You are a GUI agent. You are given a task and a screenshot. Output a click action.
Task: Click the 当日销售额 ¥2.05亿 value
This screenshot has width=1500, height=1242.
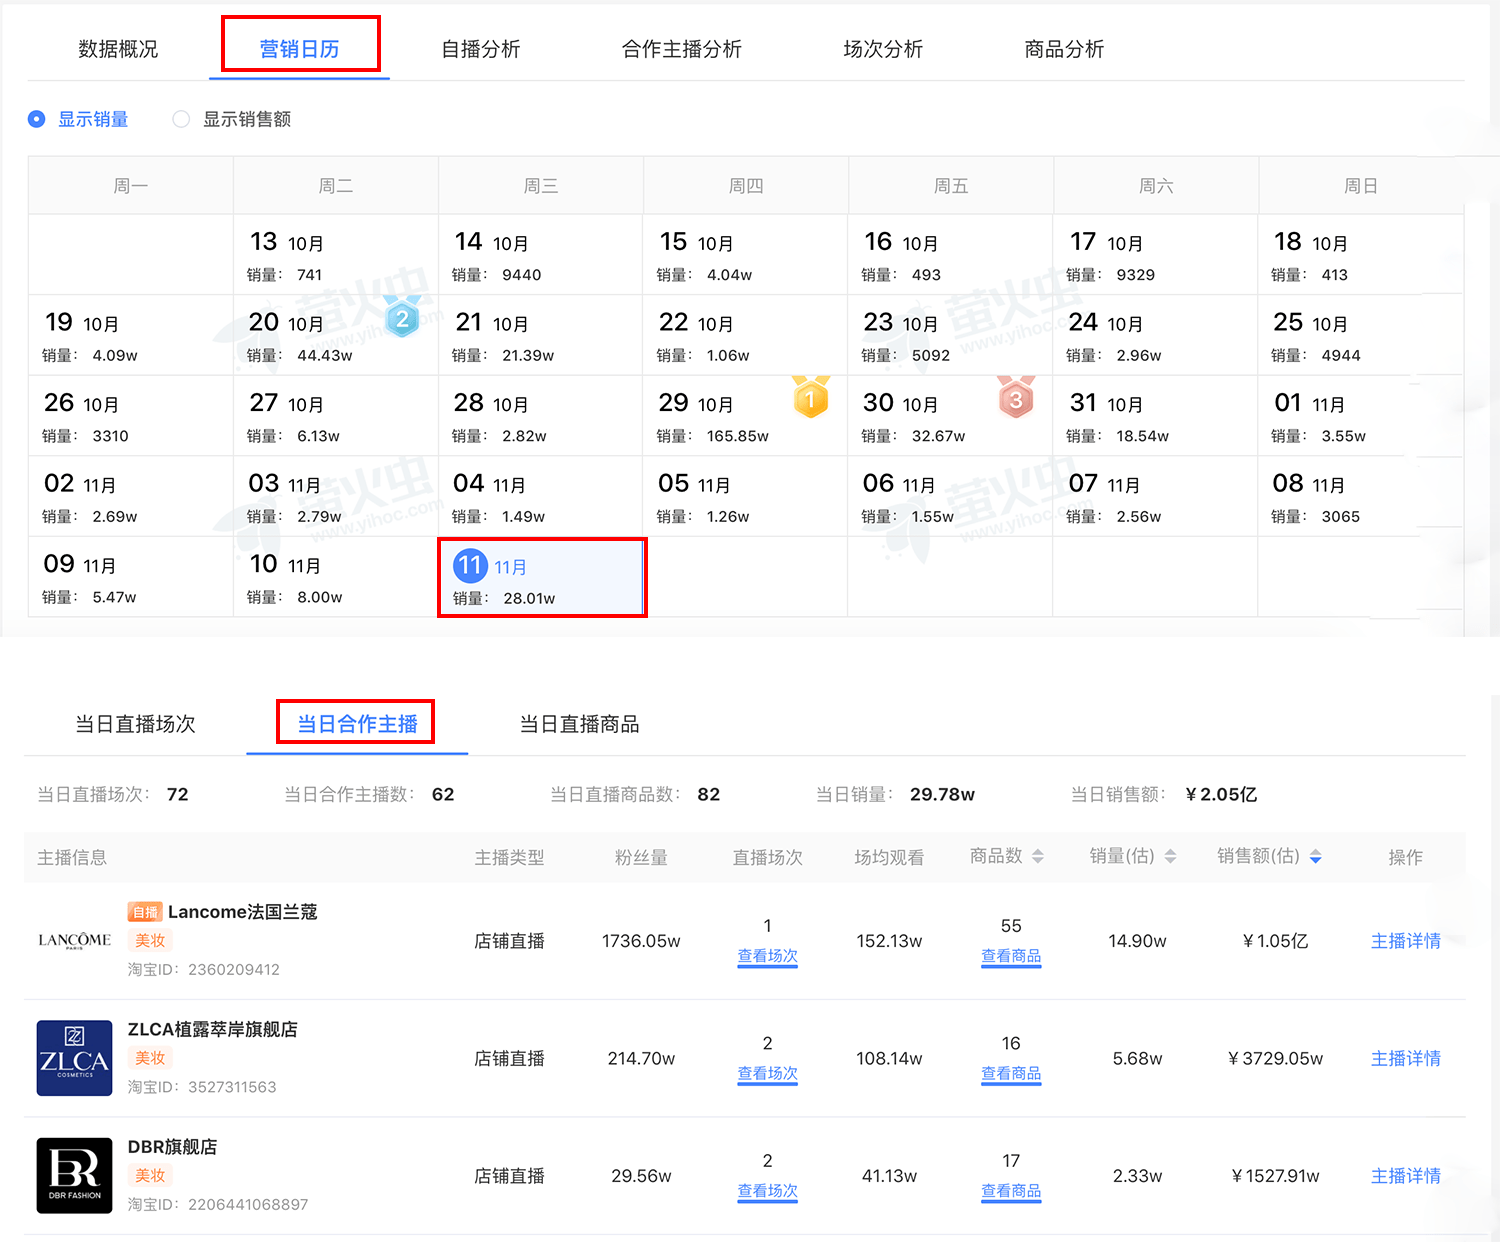[1221, 794]
